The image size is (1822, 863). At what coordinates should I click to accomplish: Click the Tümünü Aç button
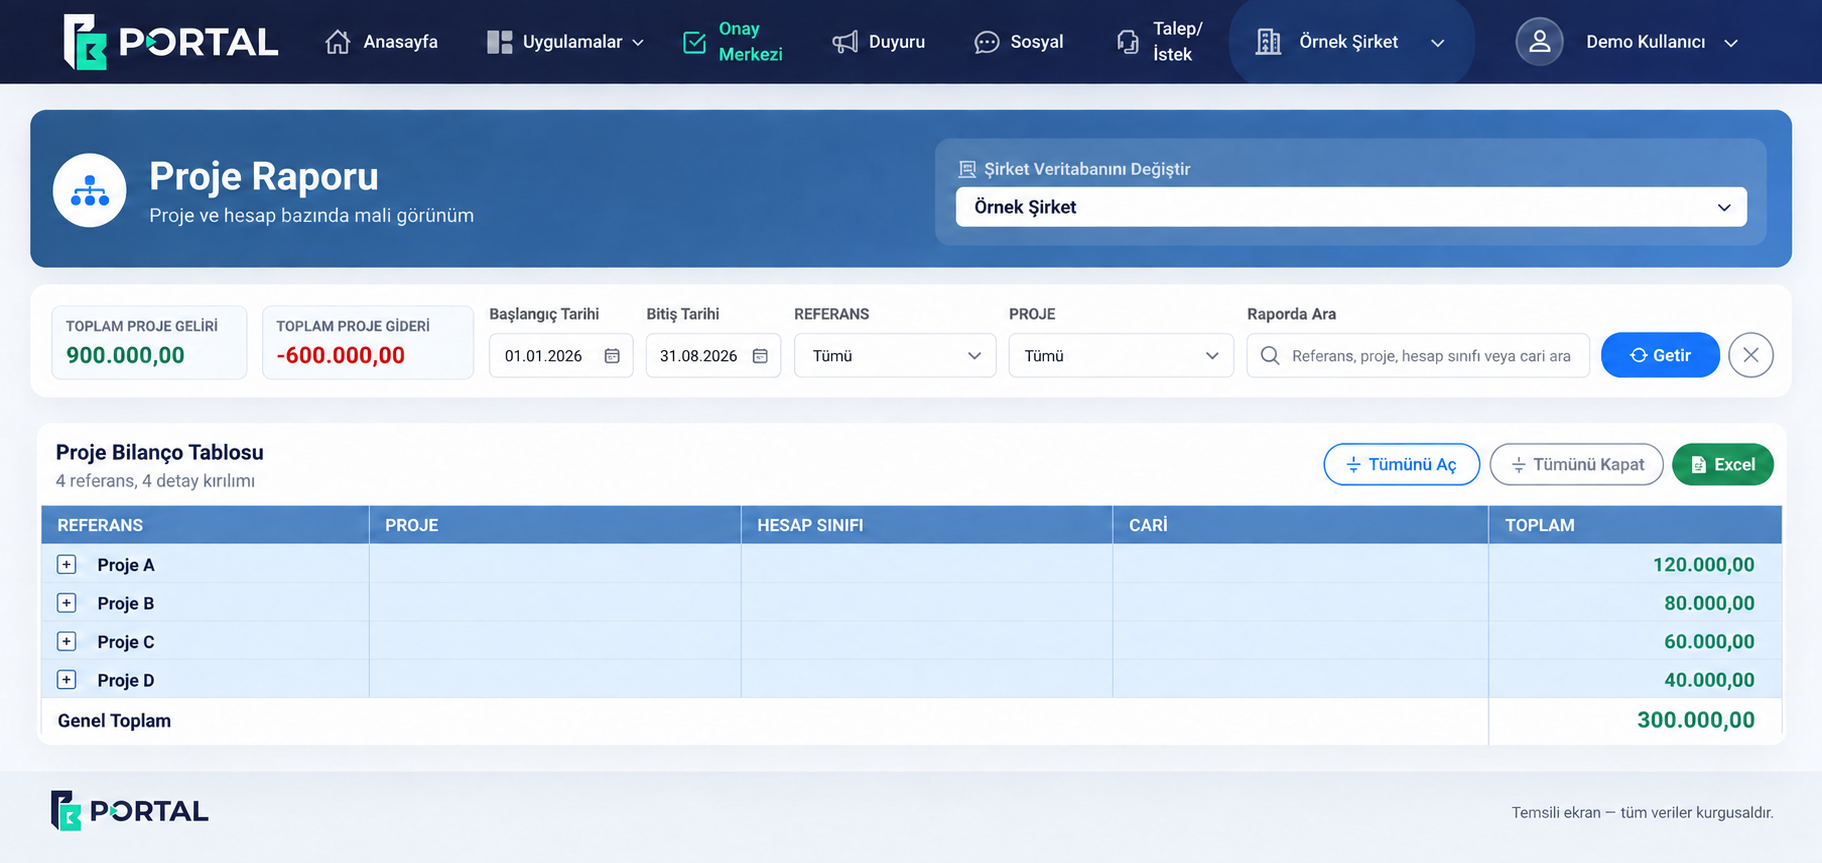pos(1402,464)
